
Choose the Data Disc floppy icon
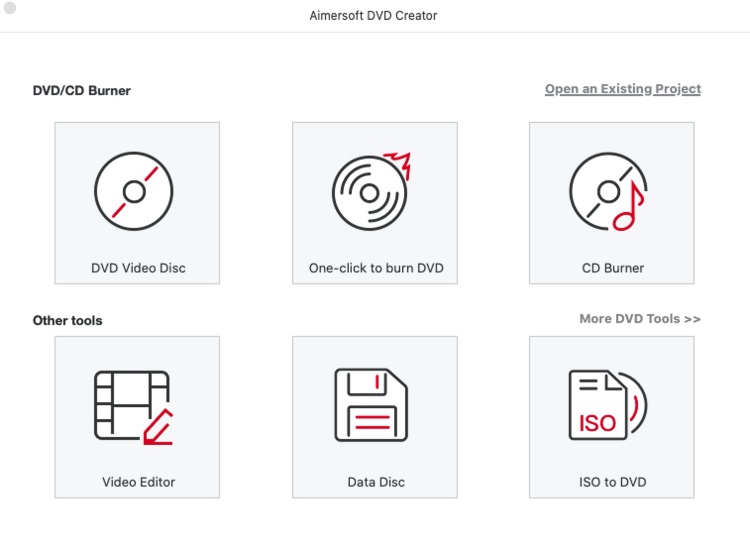tap(371, 405)
